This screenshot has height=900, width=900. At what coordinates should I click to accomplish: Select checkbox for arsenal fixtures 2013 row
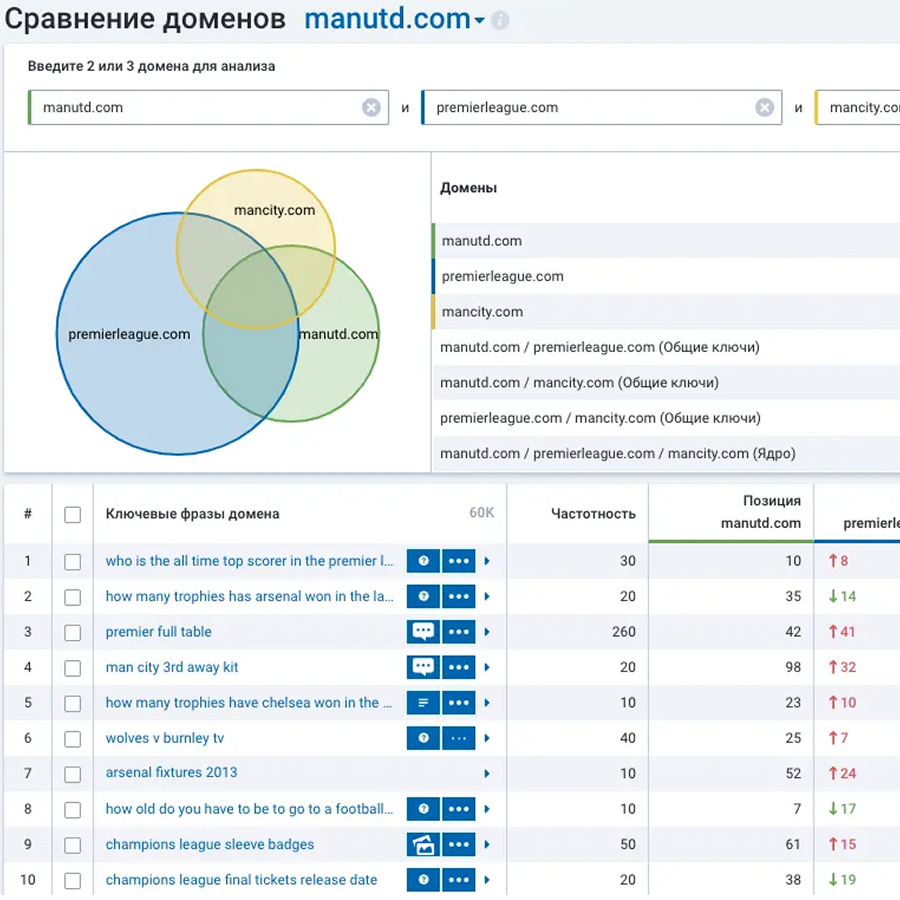[72, 774]
